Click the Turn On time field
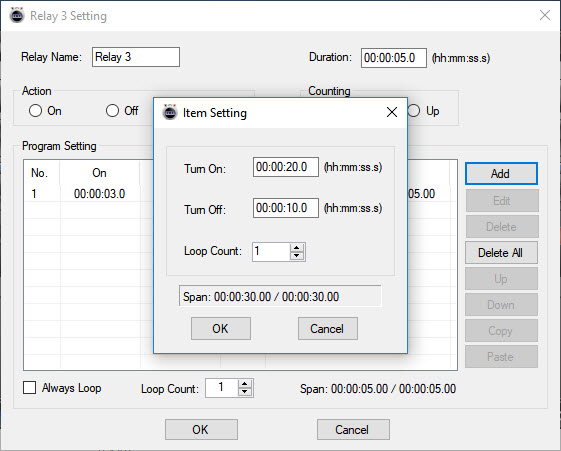The image size is (561, 451). (x=286, y=167)
